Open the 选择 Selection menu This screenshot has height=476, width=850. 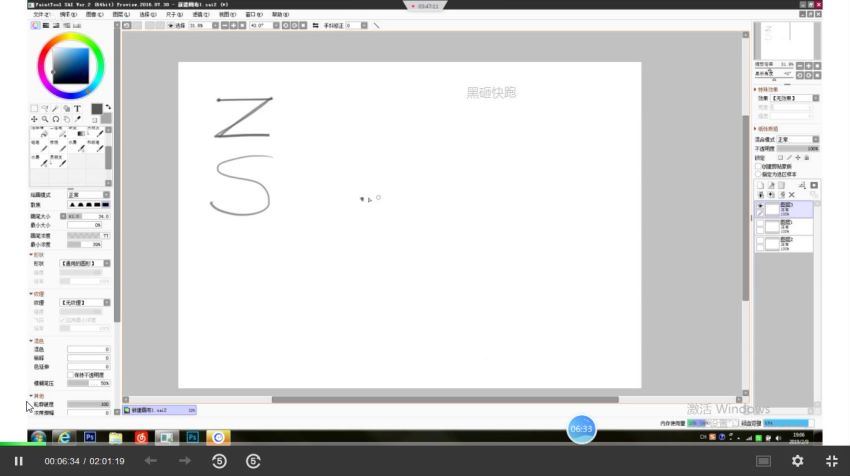147,15
